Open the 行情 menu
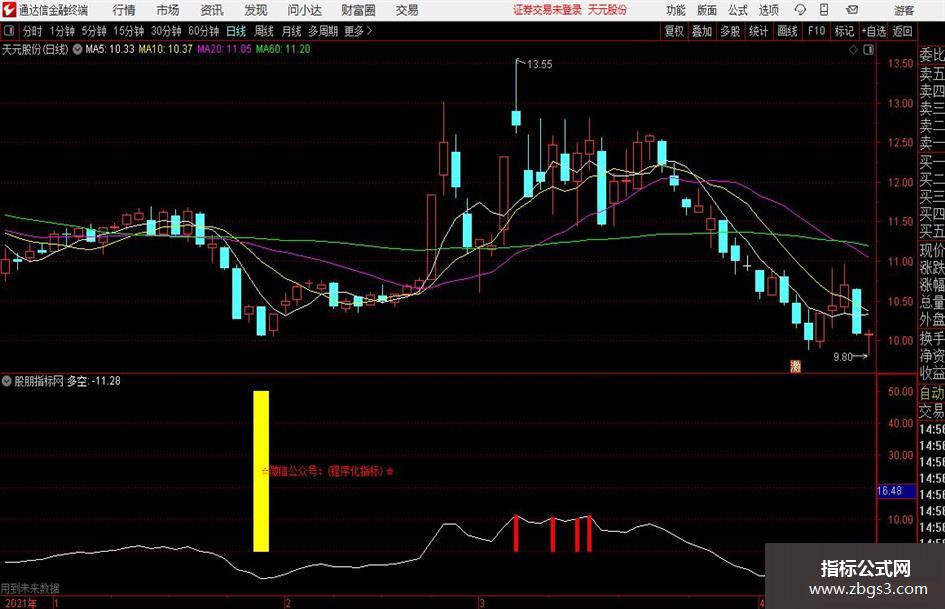The image size is (945, 609). click(124, 10)
